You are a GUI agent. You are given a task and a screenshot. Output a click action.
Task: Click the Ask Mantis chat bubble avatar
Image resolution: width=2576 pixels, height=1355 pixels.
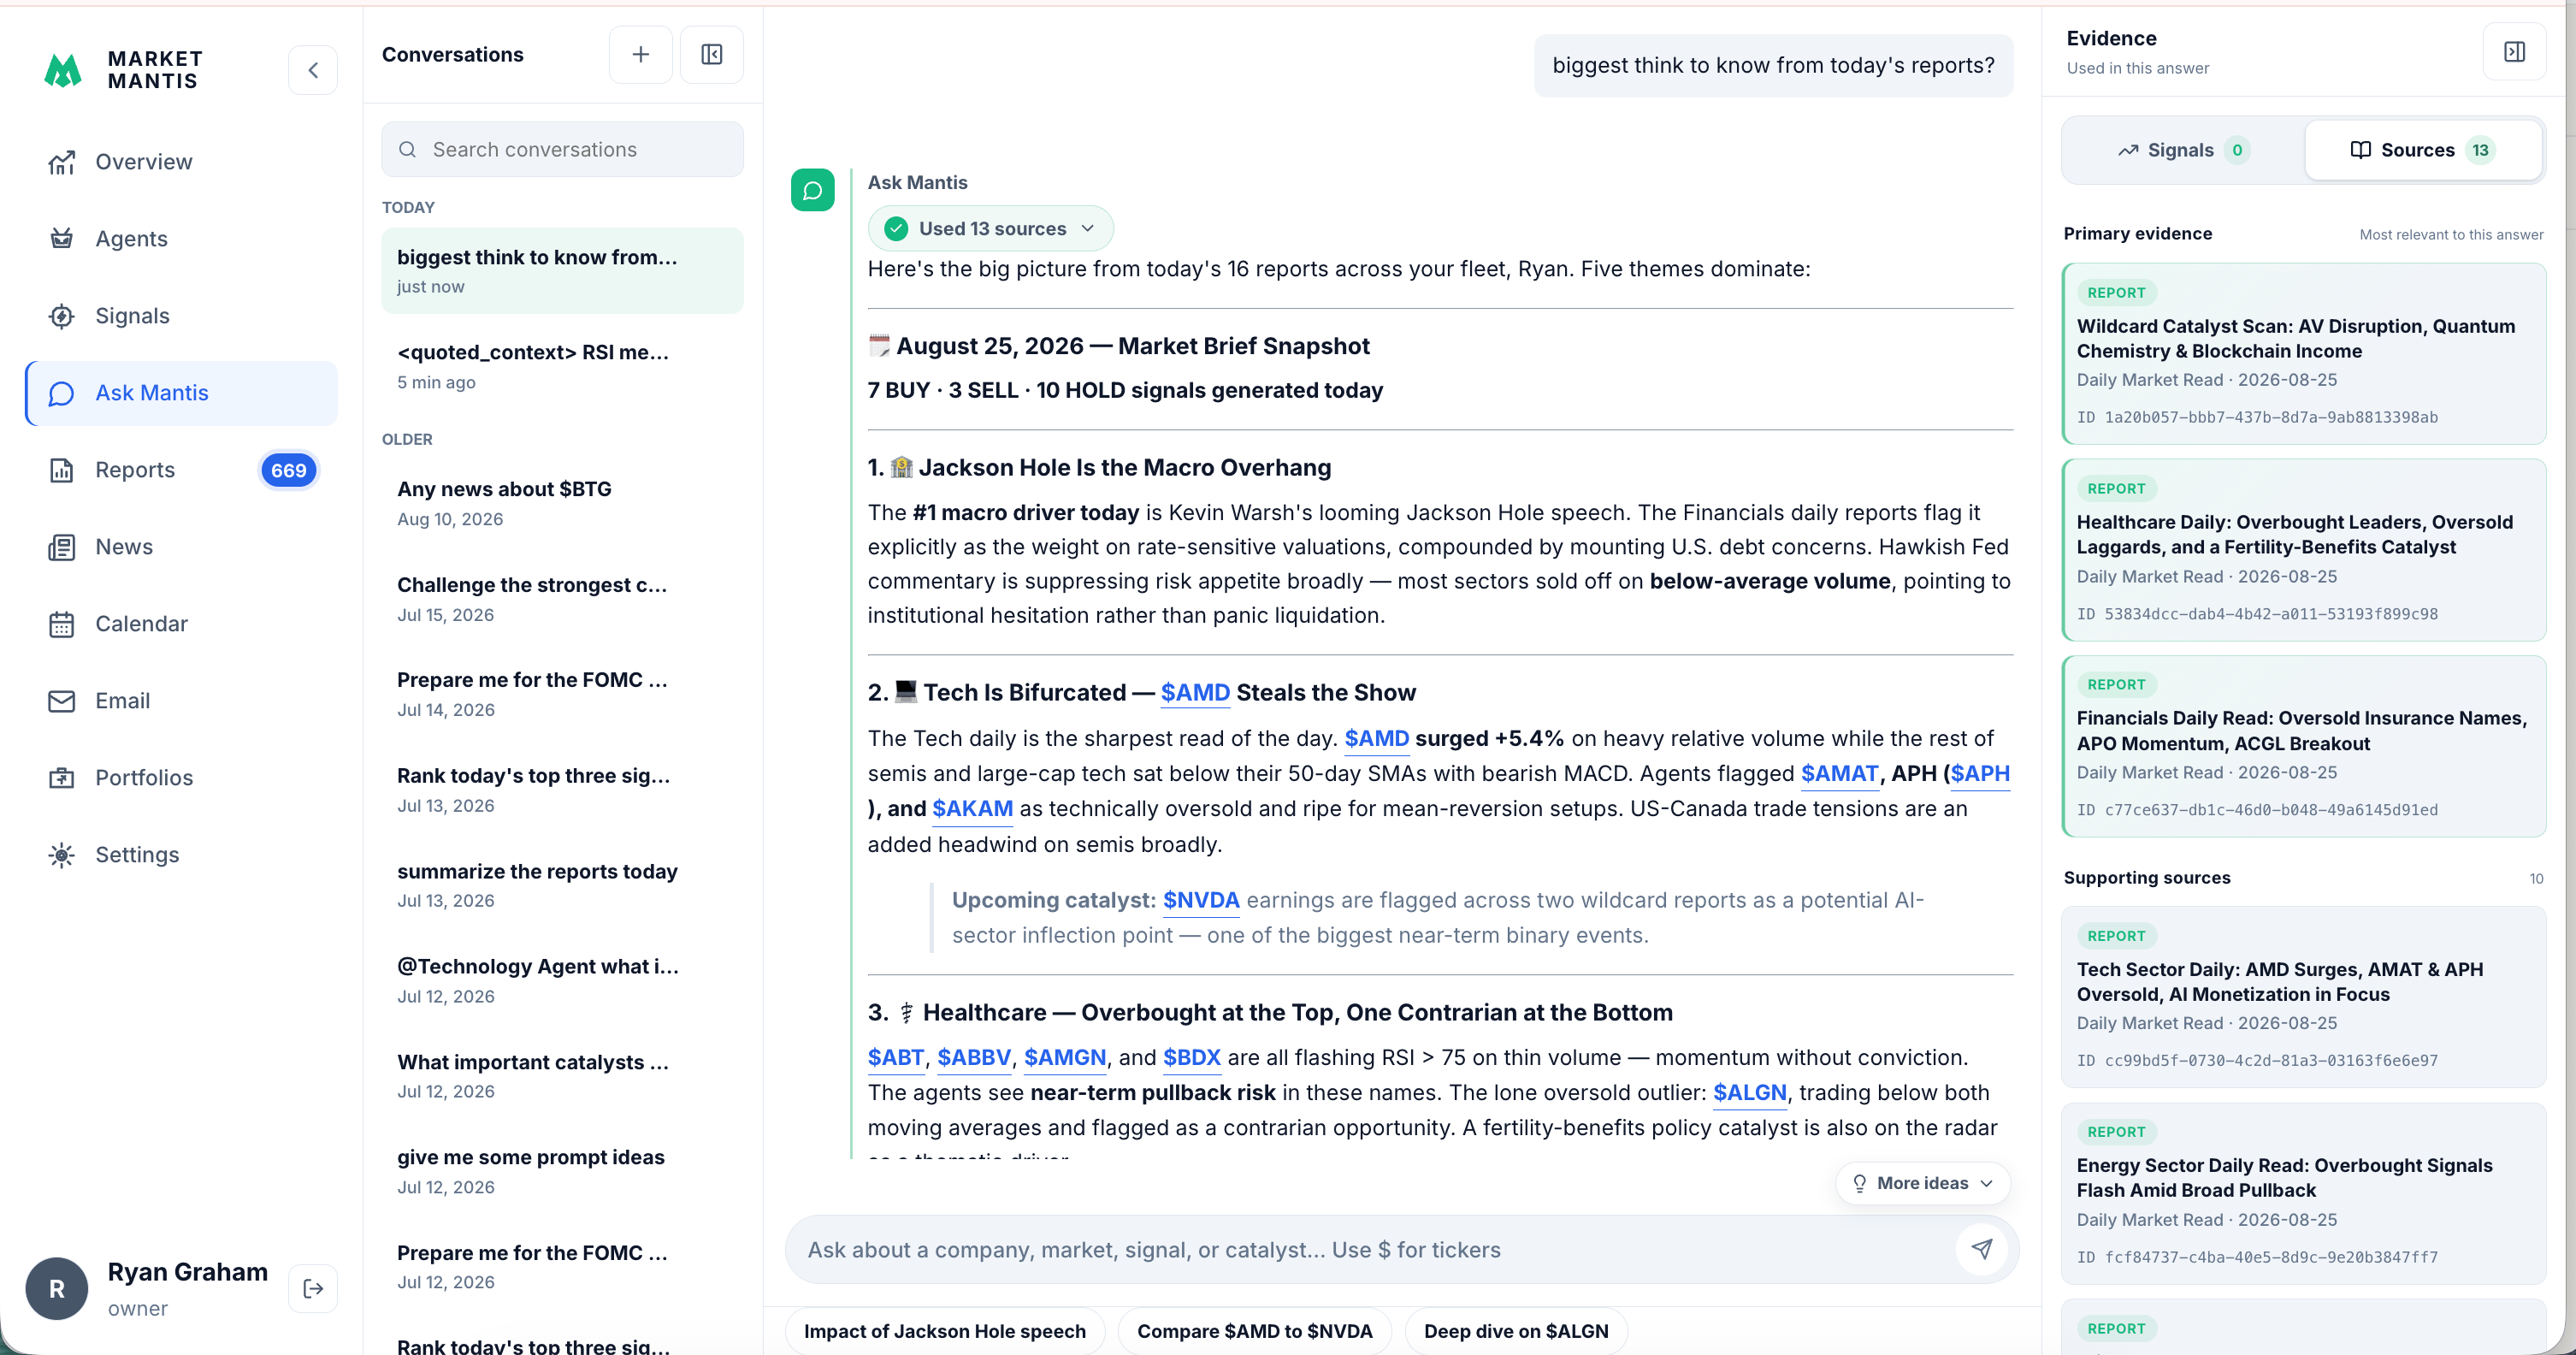813,190
